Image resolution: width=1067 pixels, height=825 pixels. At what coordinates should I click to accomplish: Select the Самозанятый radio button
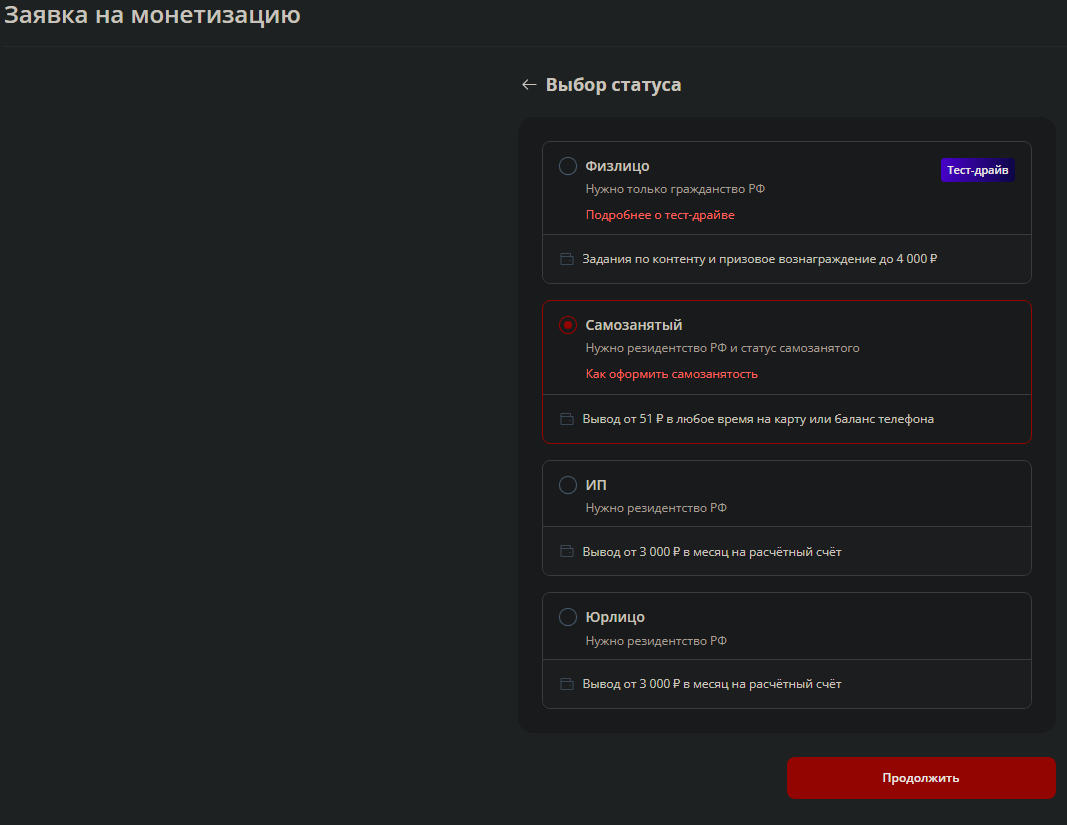coord(568,325)
